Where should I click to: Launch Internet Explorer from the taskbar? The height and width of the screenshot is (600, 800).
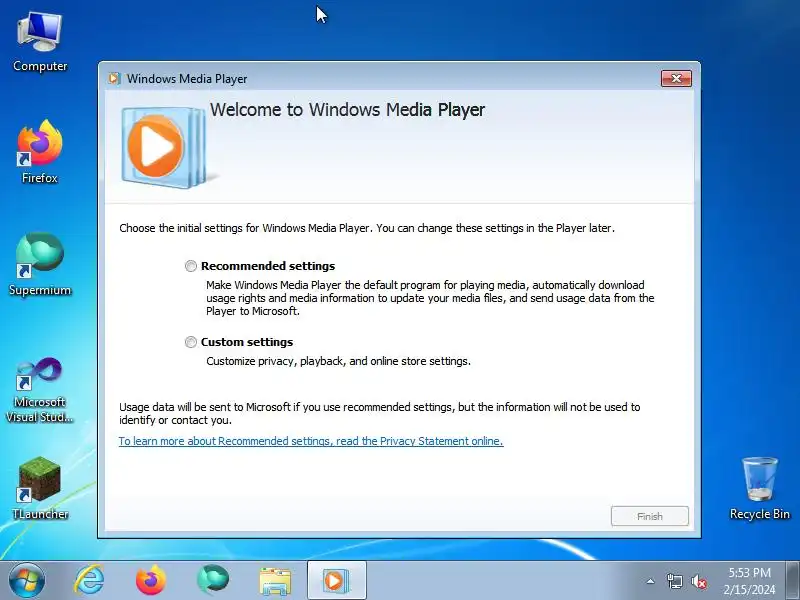(89, 581)
